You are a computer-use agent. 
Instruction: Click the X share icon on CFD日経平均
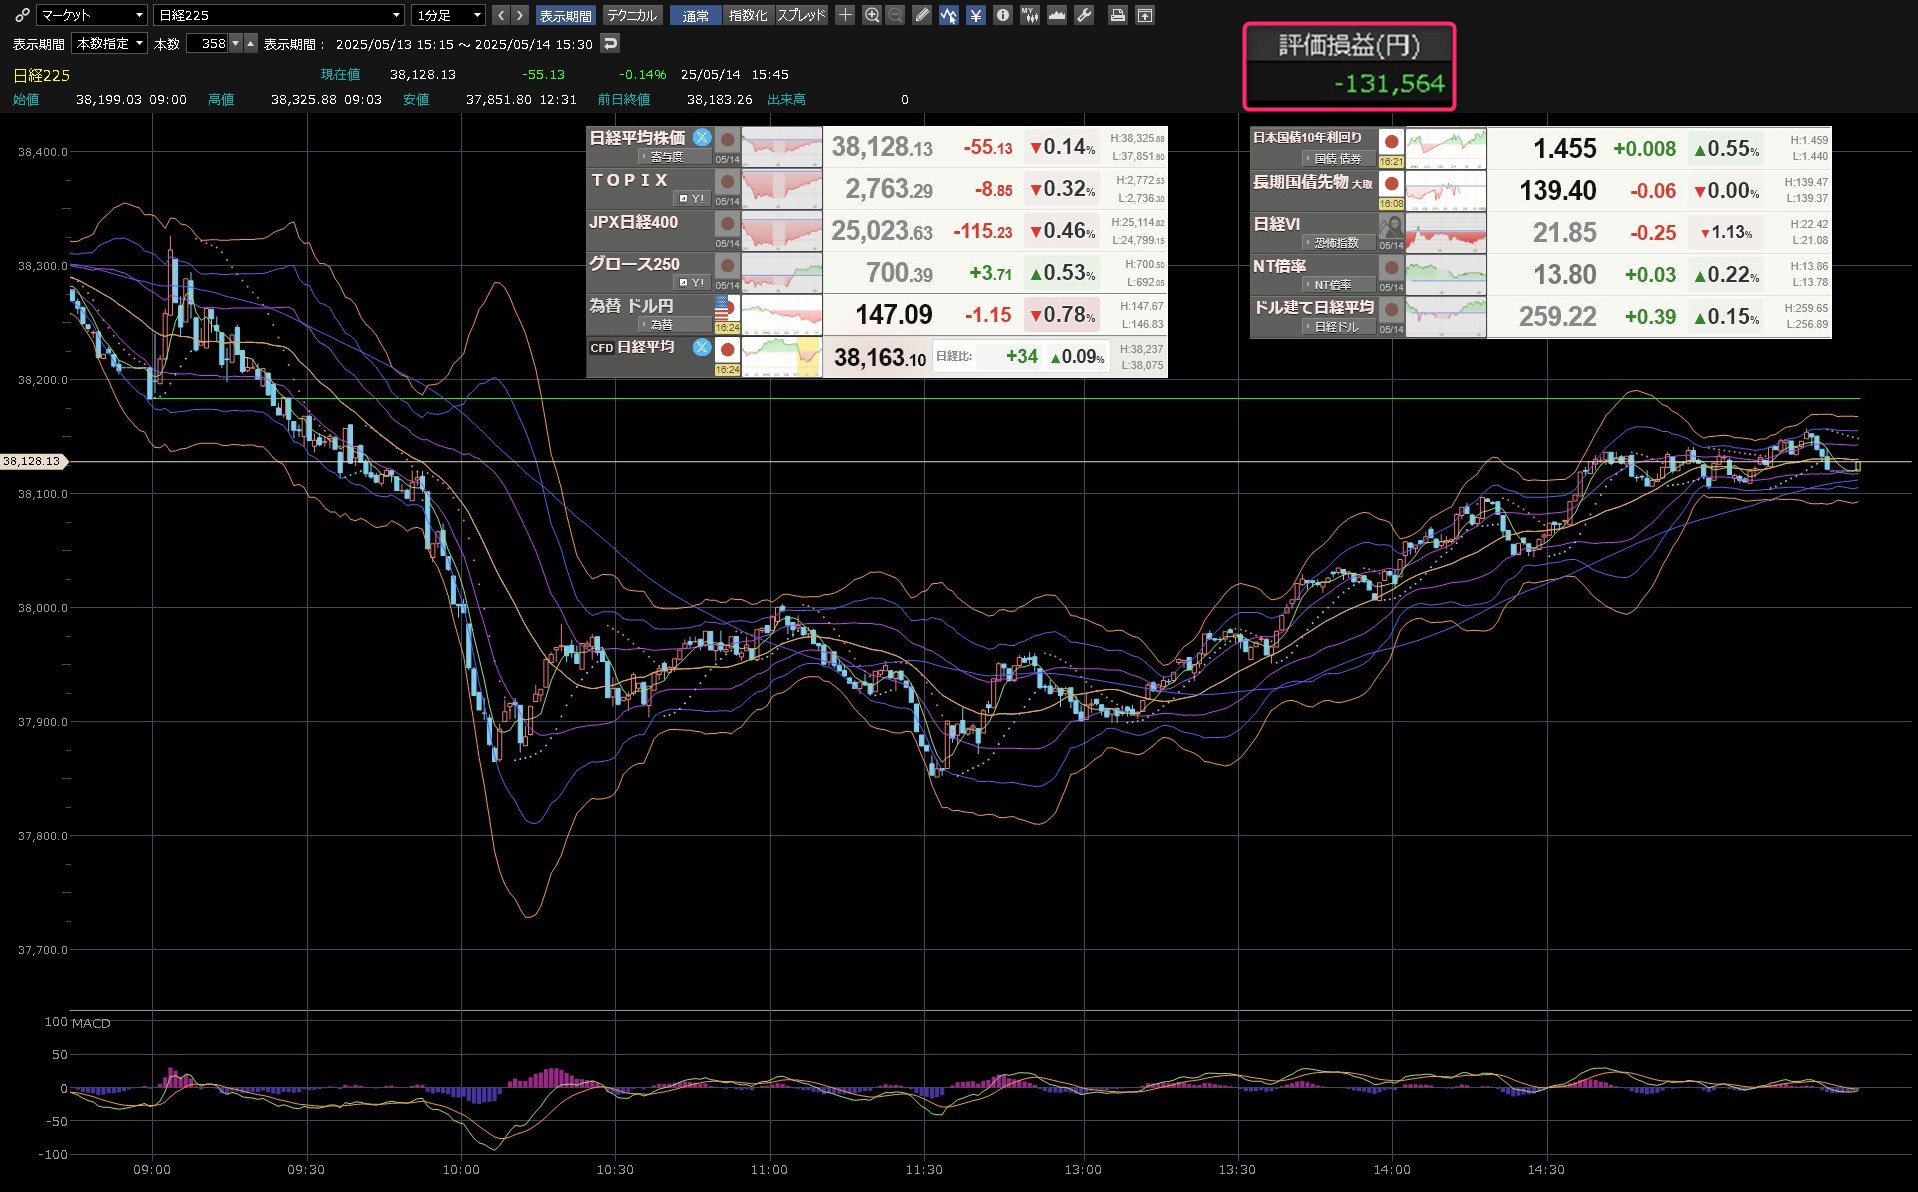point(702,347)
